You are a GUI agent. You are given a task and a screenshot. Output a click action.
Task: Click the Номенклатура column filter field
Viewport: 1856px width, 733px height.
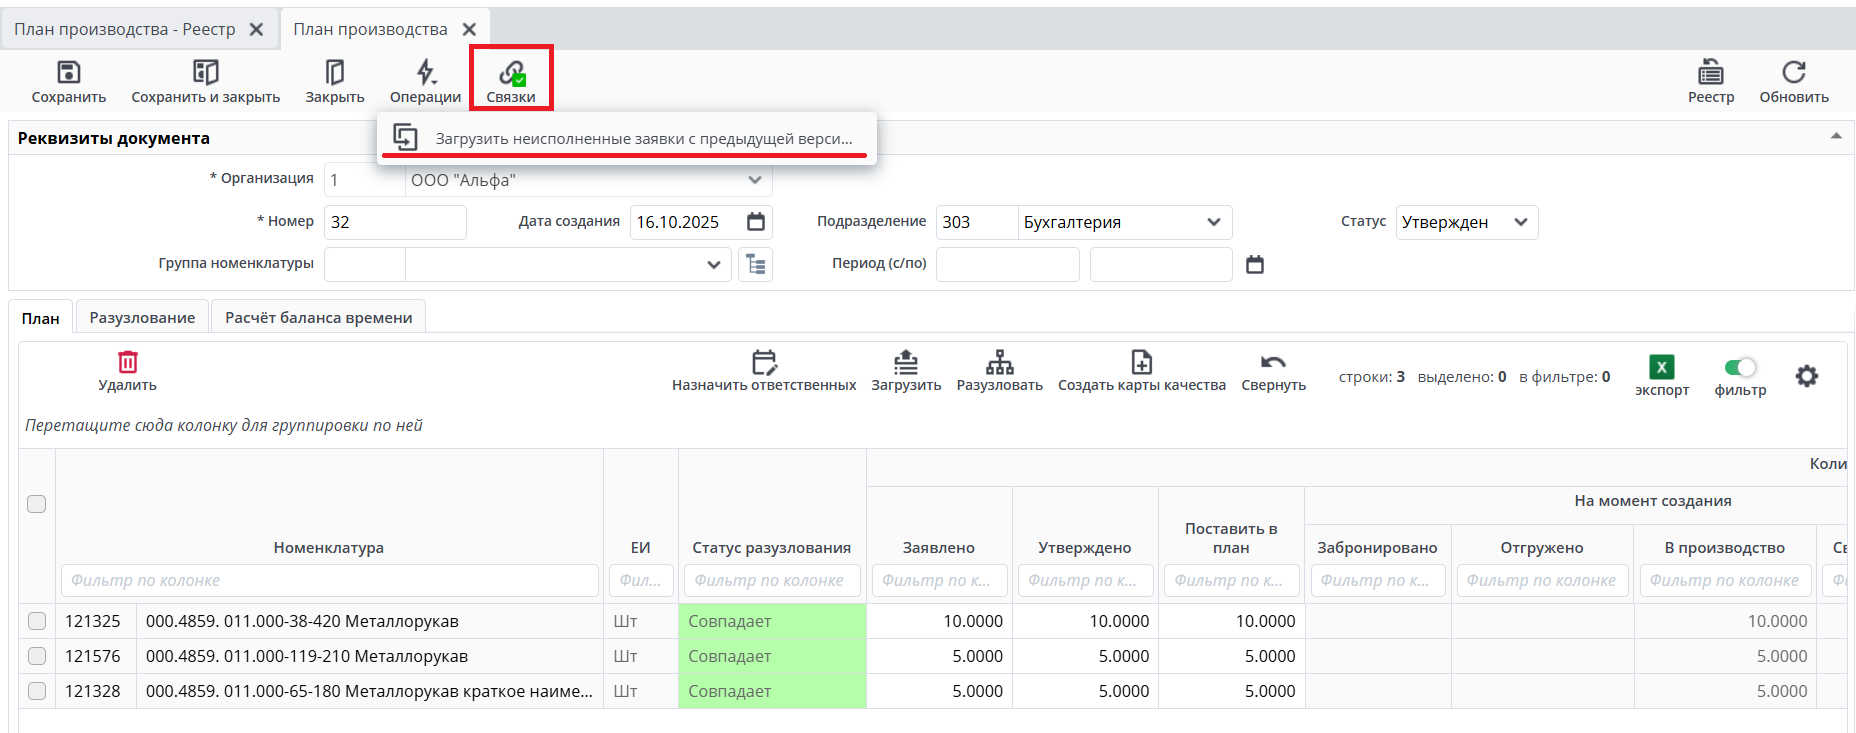[x=329, y=580]
